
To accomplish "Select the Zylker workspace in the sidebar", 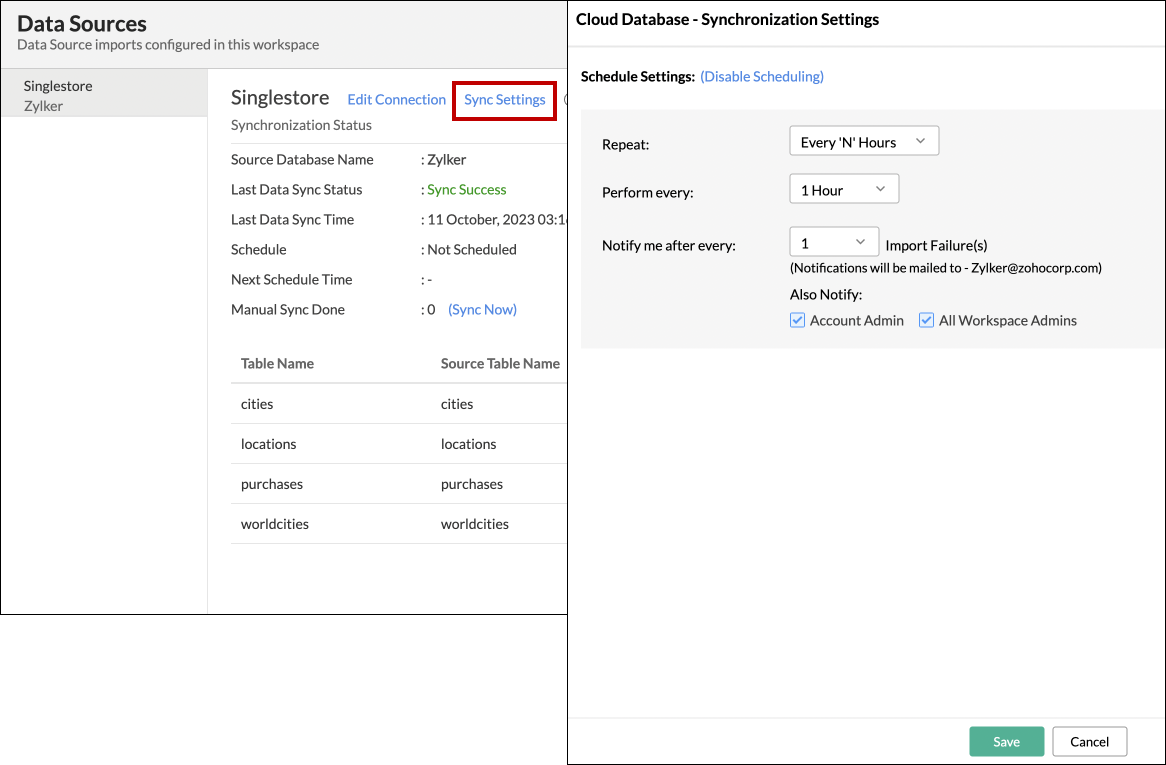I will tap(57, 105).
